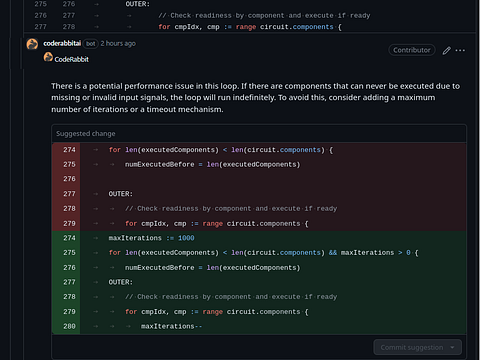Open the comment three-dot options menu

click(460, 50)
